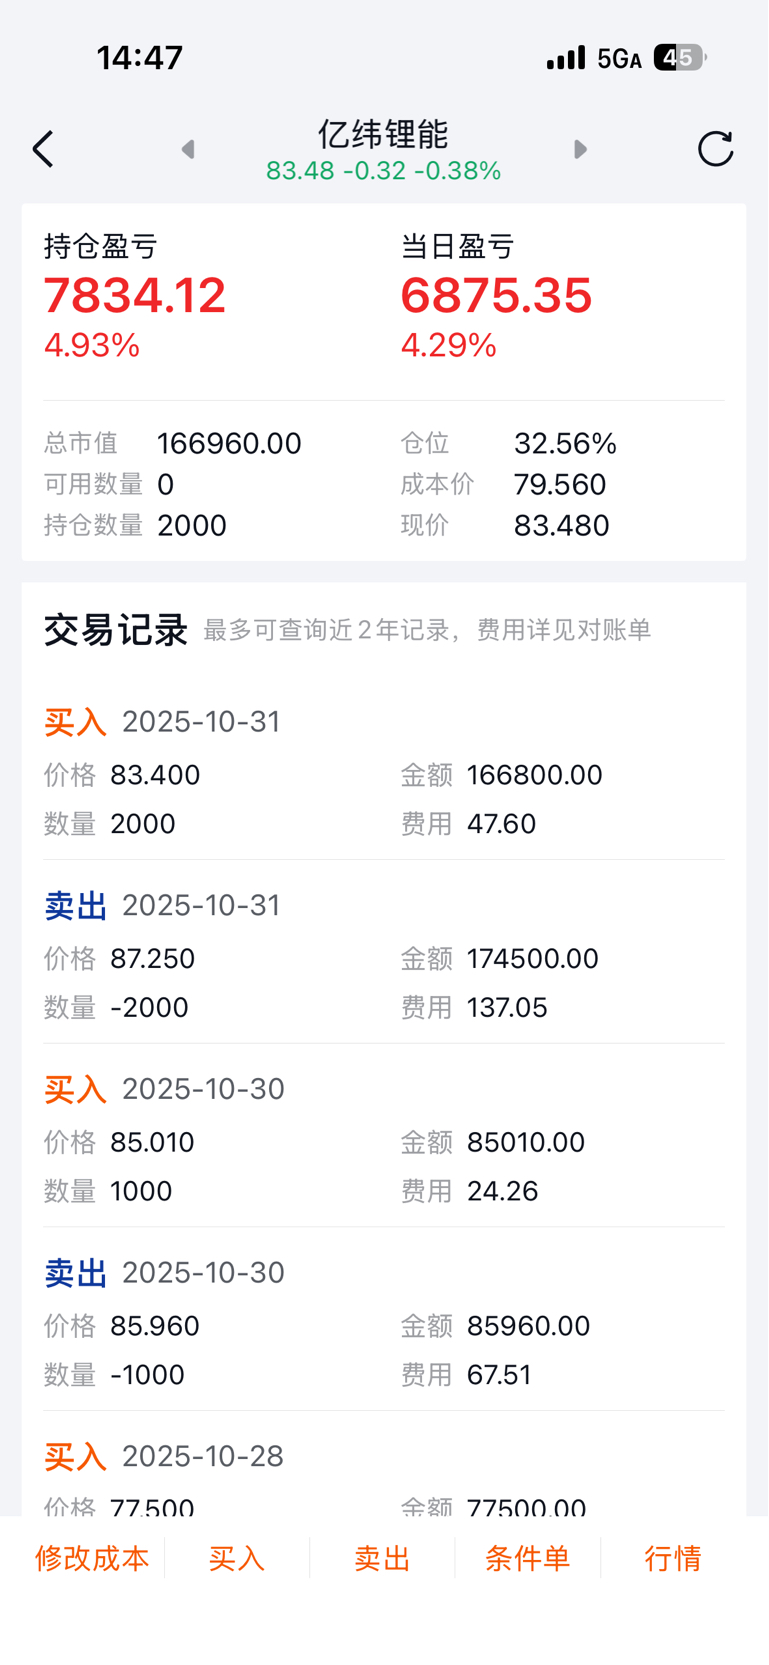Screen dimensions: 769x1665
Task: Tap the 交易记录 section heading
Action: [x=116, y=630]
